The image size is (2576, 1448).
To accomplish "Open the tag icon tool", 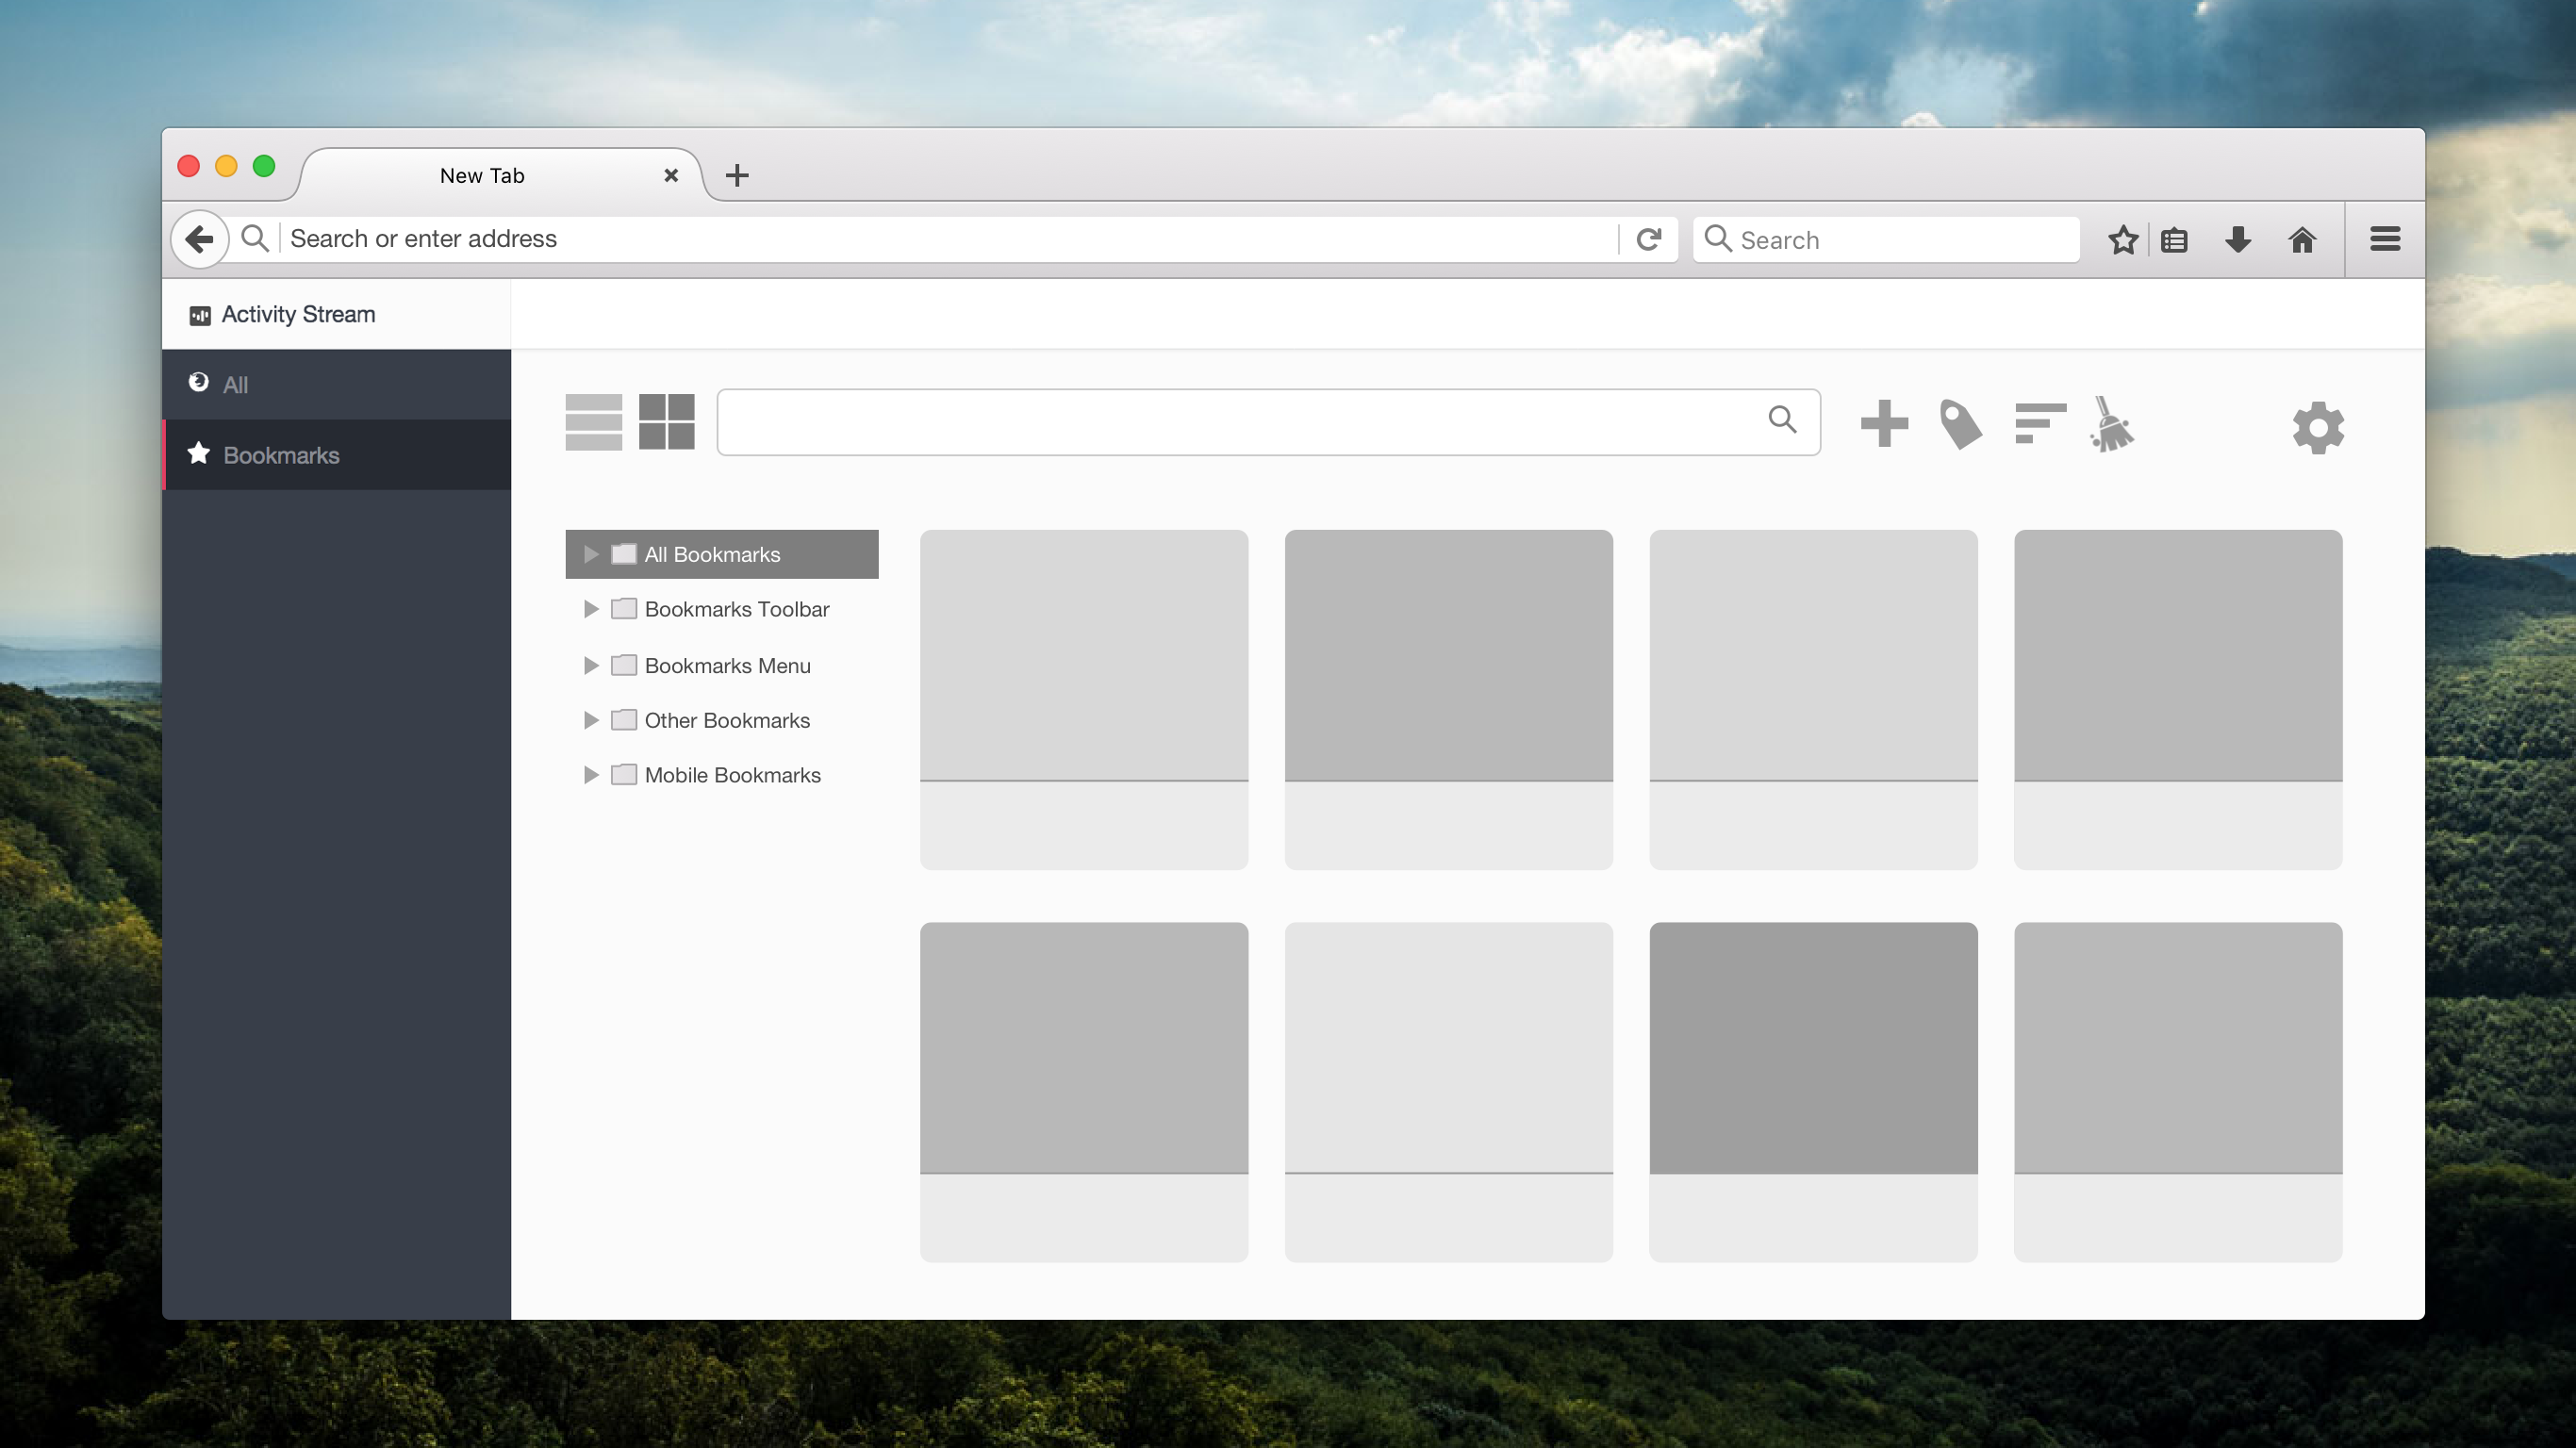I will 1960,424.
